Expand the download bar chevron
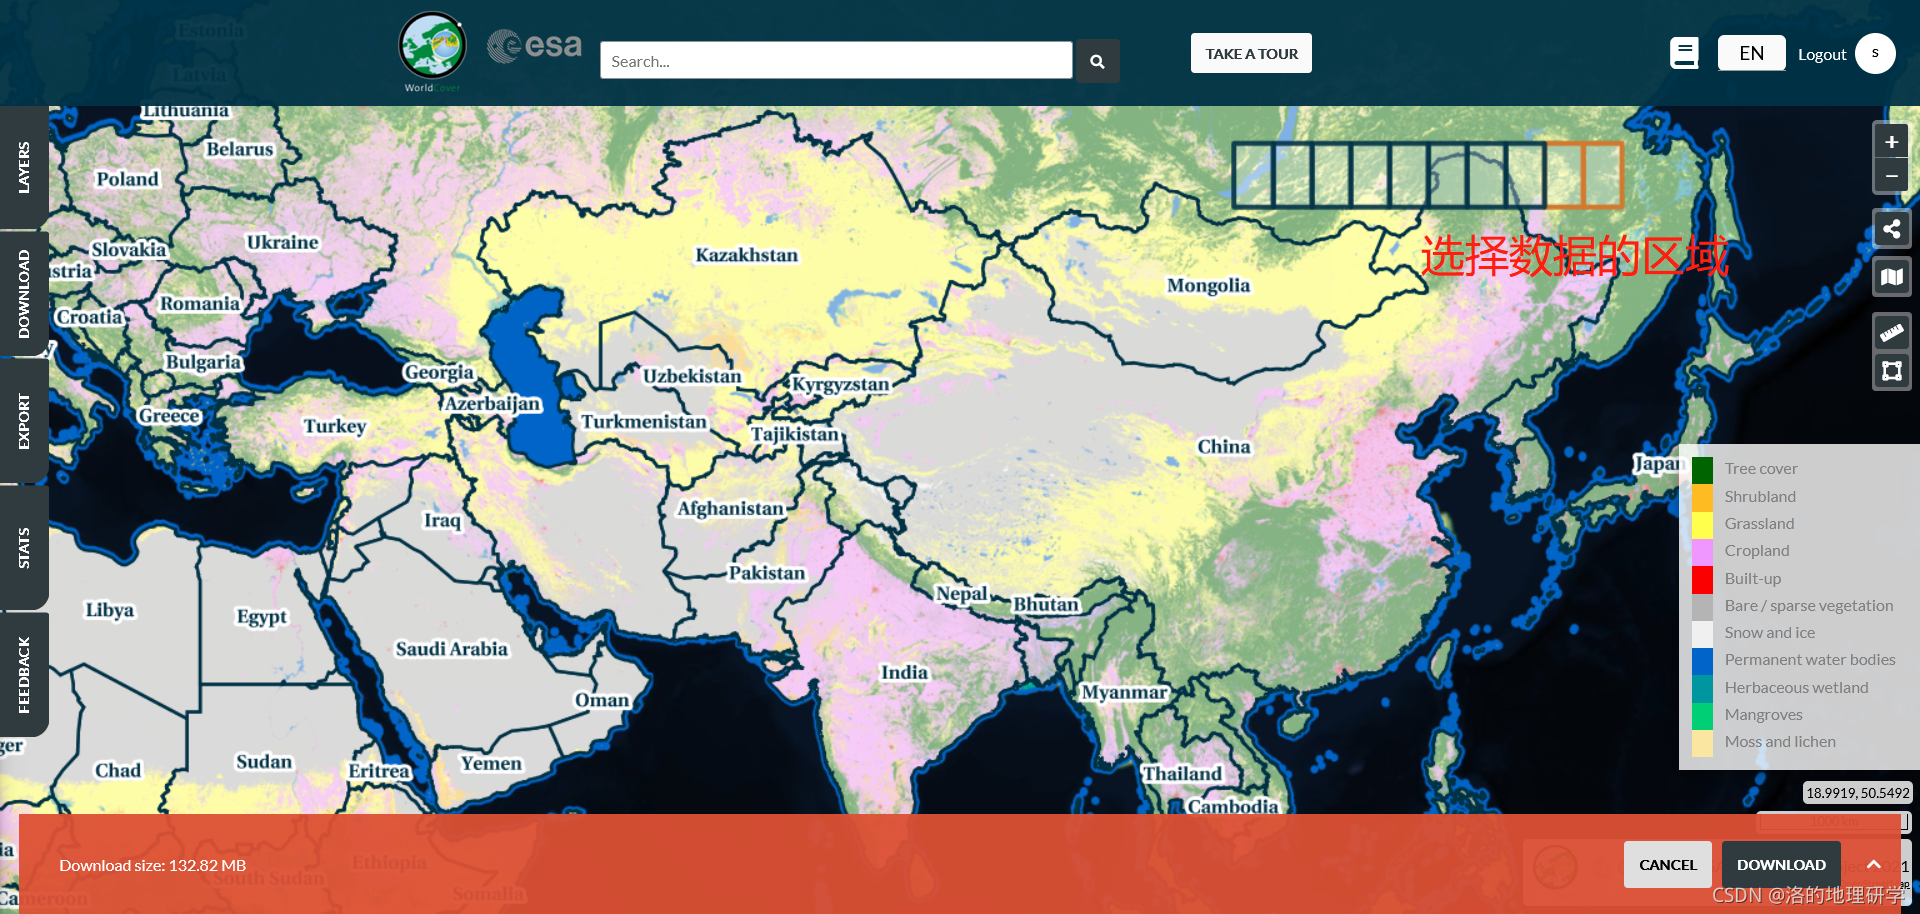 coord(1874,865)
